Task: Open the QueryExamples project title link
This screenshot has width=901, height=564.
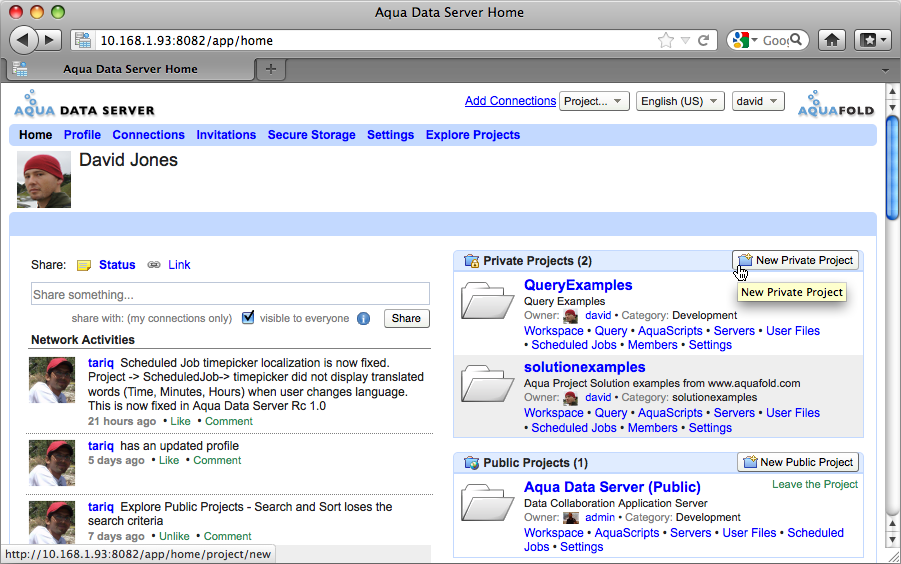Action: 577,285
